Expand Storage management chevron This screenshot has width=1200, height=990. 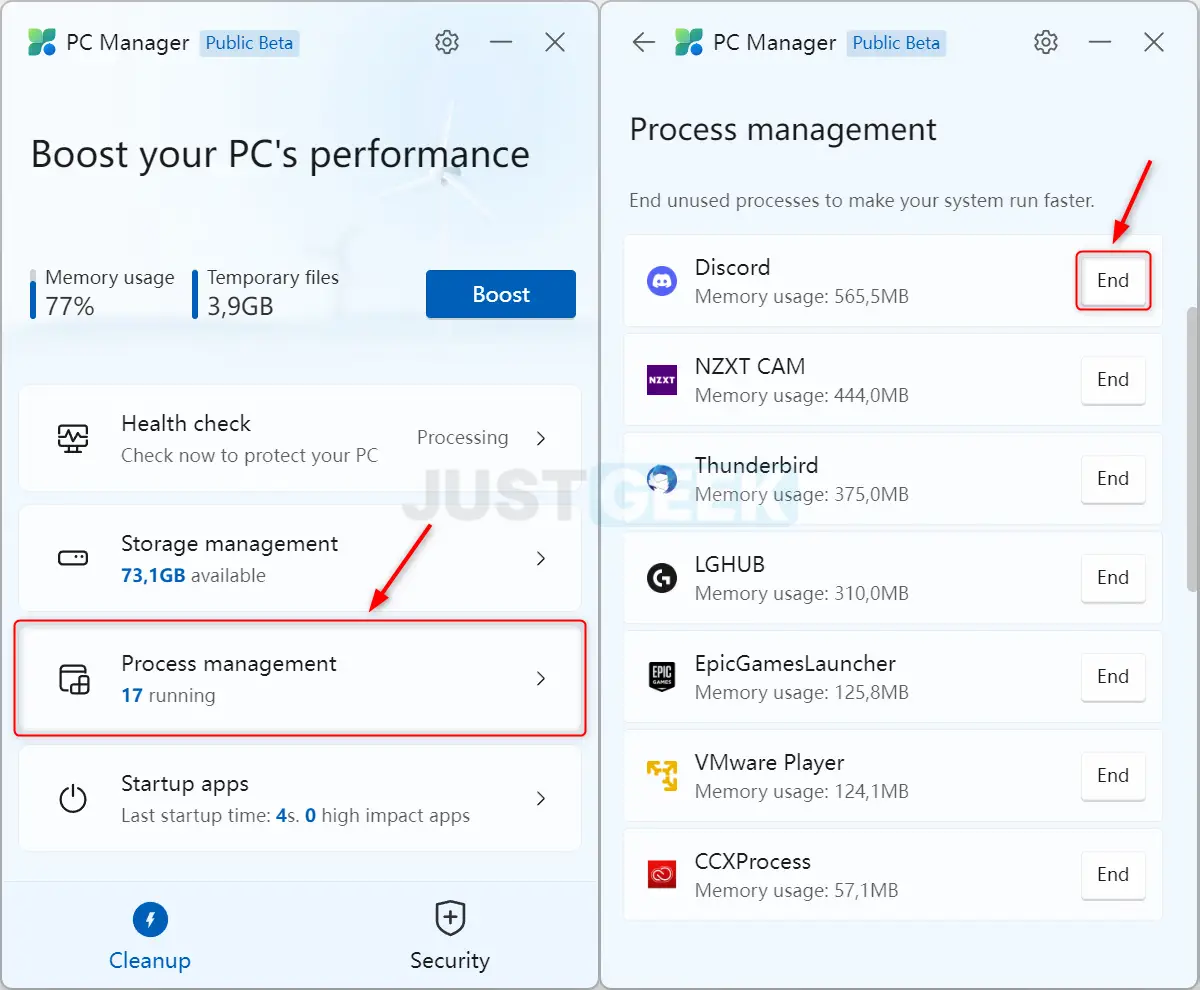click(541, 558)
